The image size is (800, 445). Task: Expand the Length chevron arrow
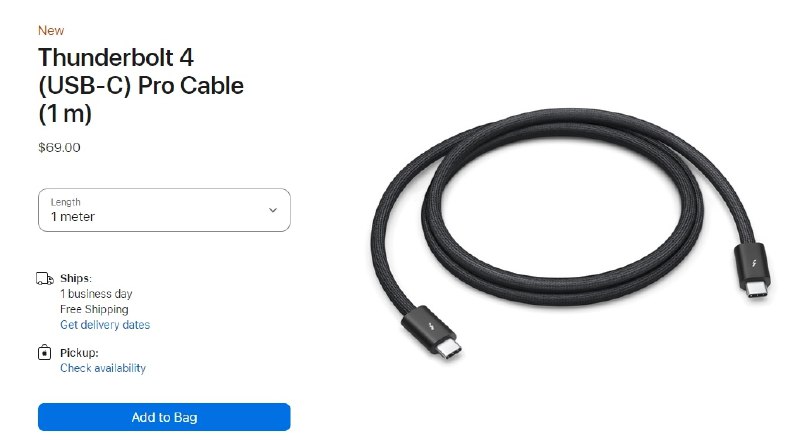pyautogui.click(x=273, y=210)
